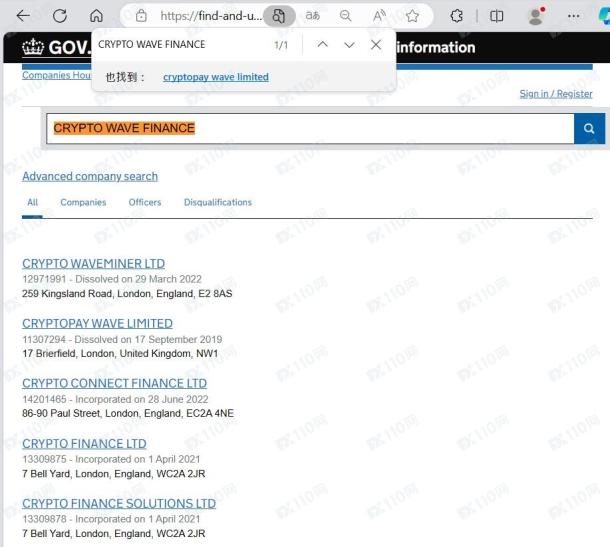Click the zoom out magnifier icon

(x=345, y=16)
